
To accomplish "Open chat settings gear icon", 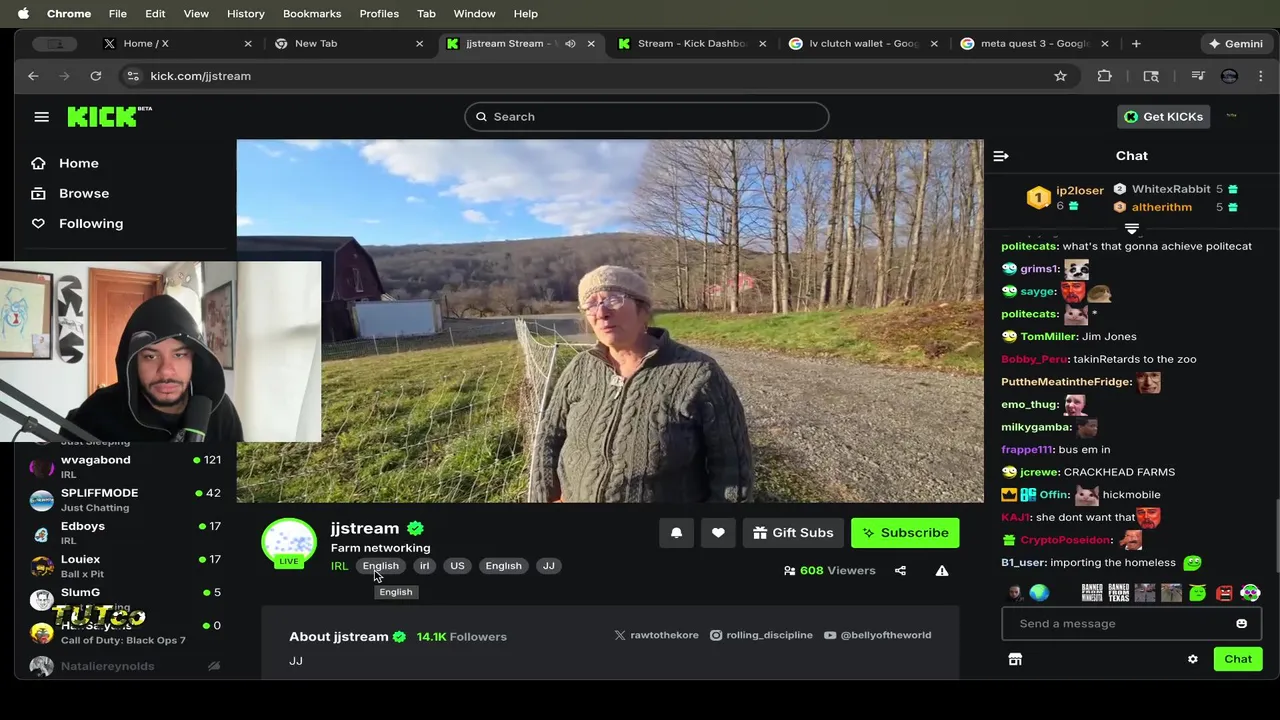I will [x=1192, y=659].
